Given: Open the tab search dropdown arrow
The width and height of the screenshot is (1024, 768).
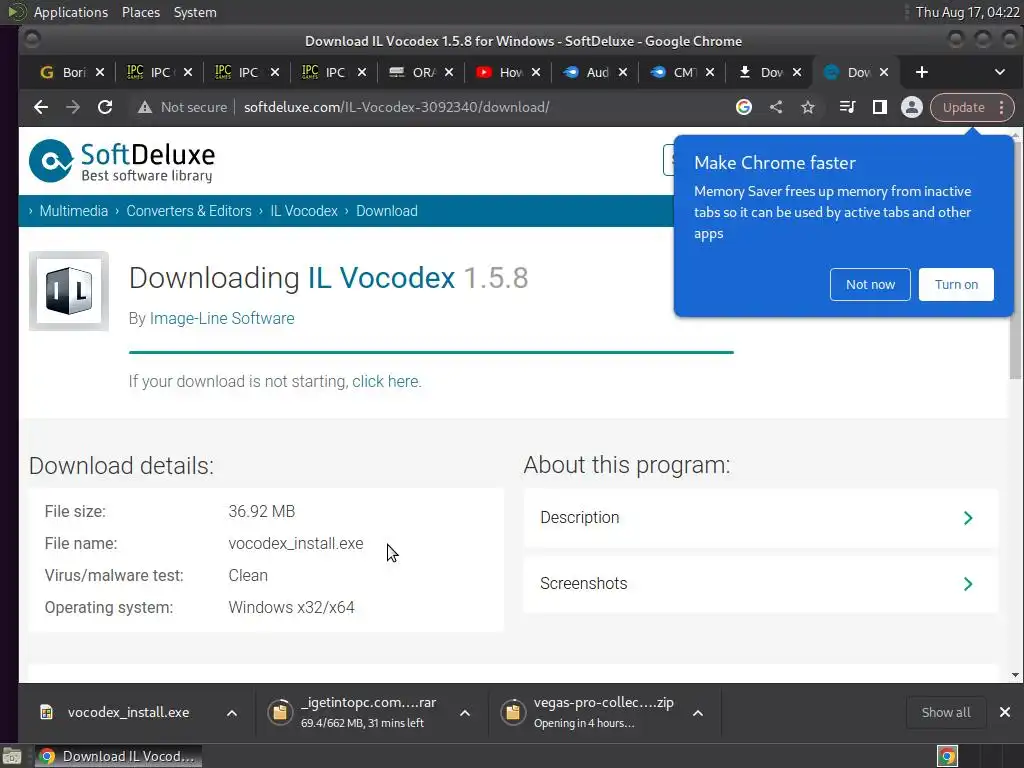Looking at the screenshot, I should tap(999, 72).
